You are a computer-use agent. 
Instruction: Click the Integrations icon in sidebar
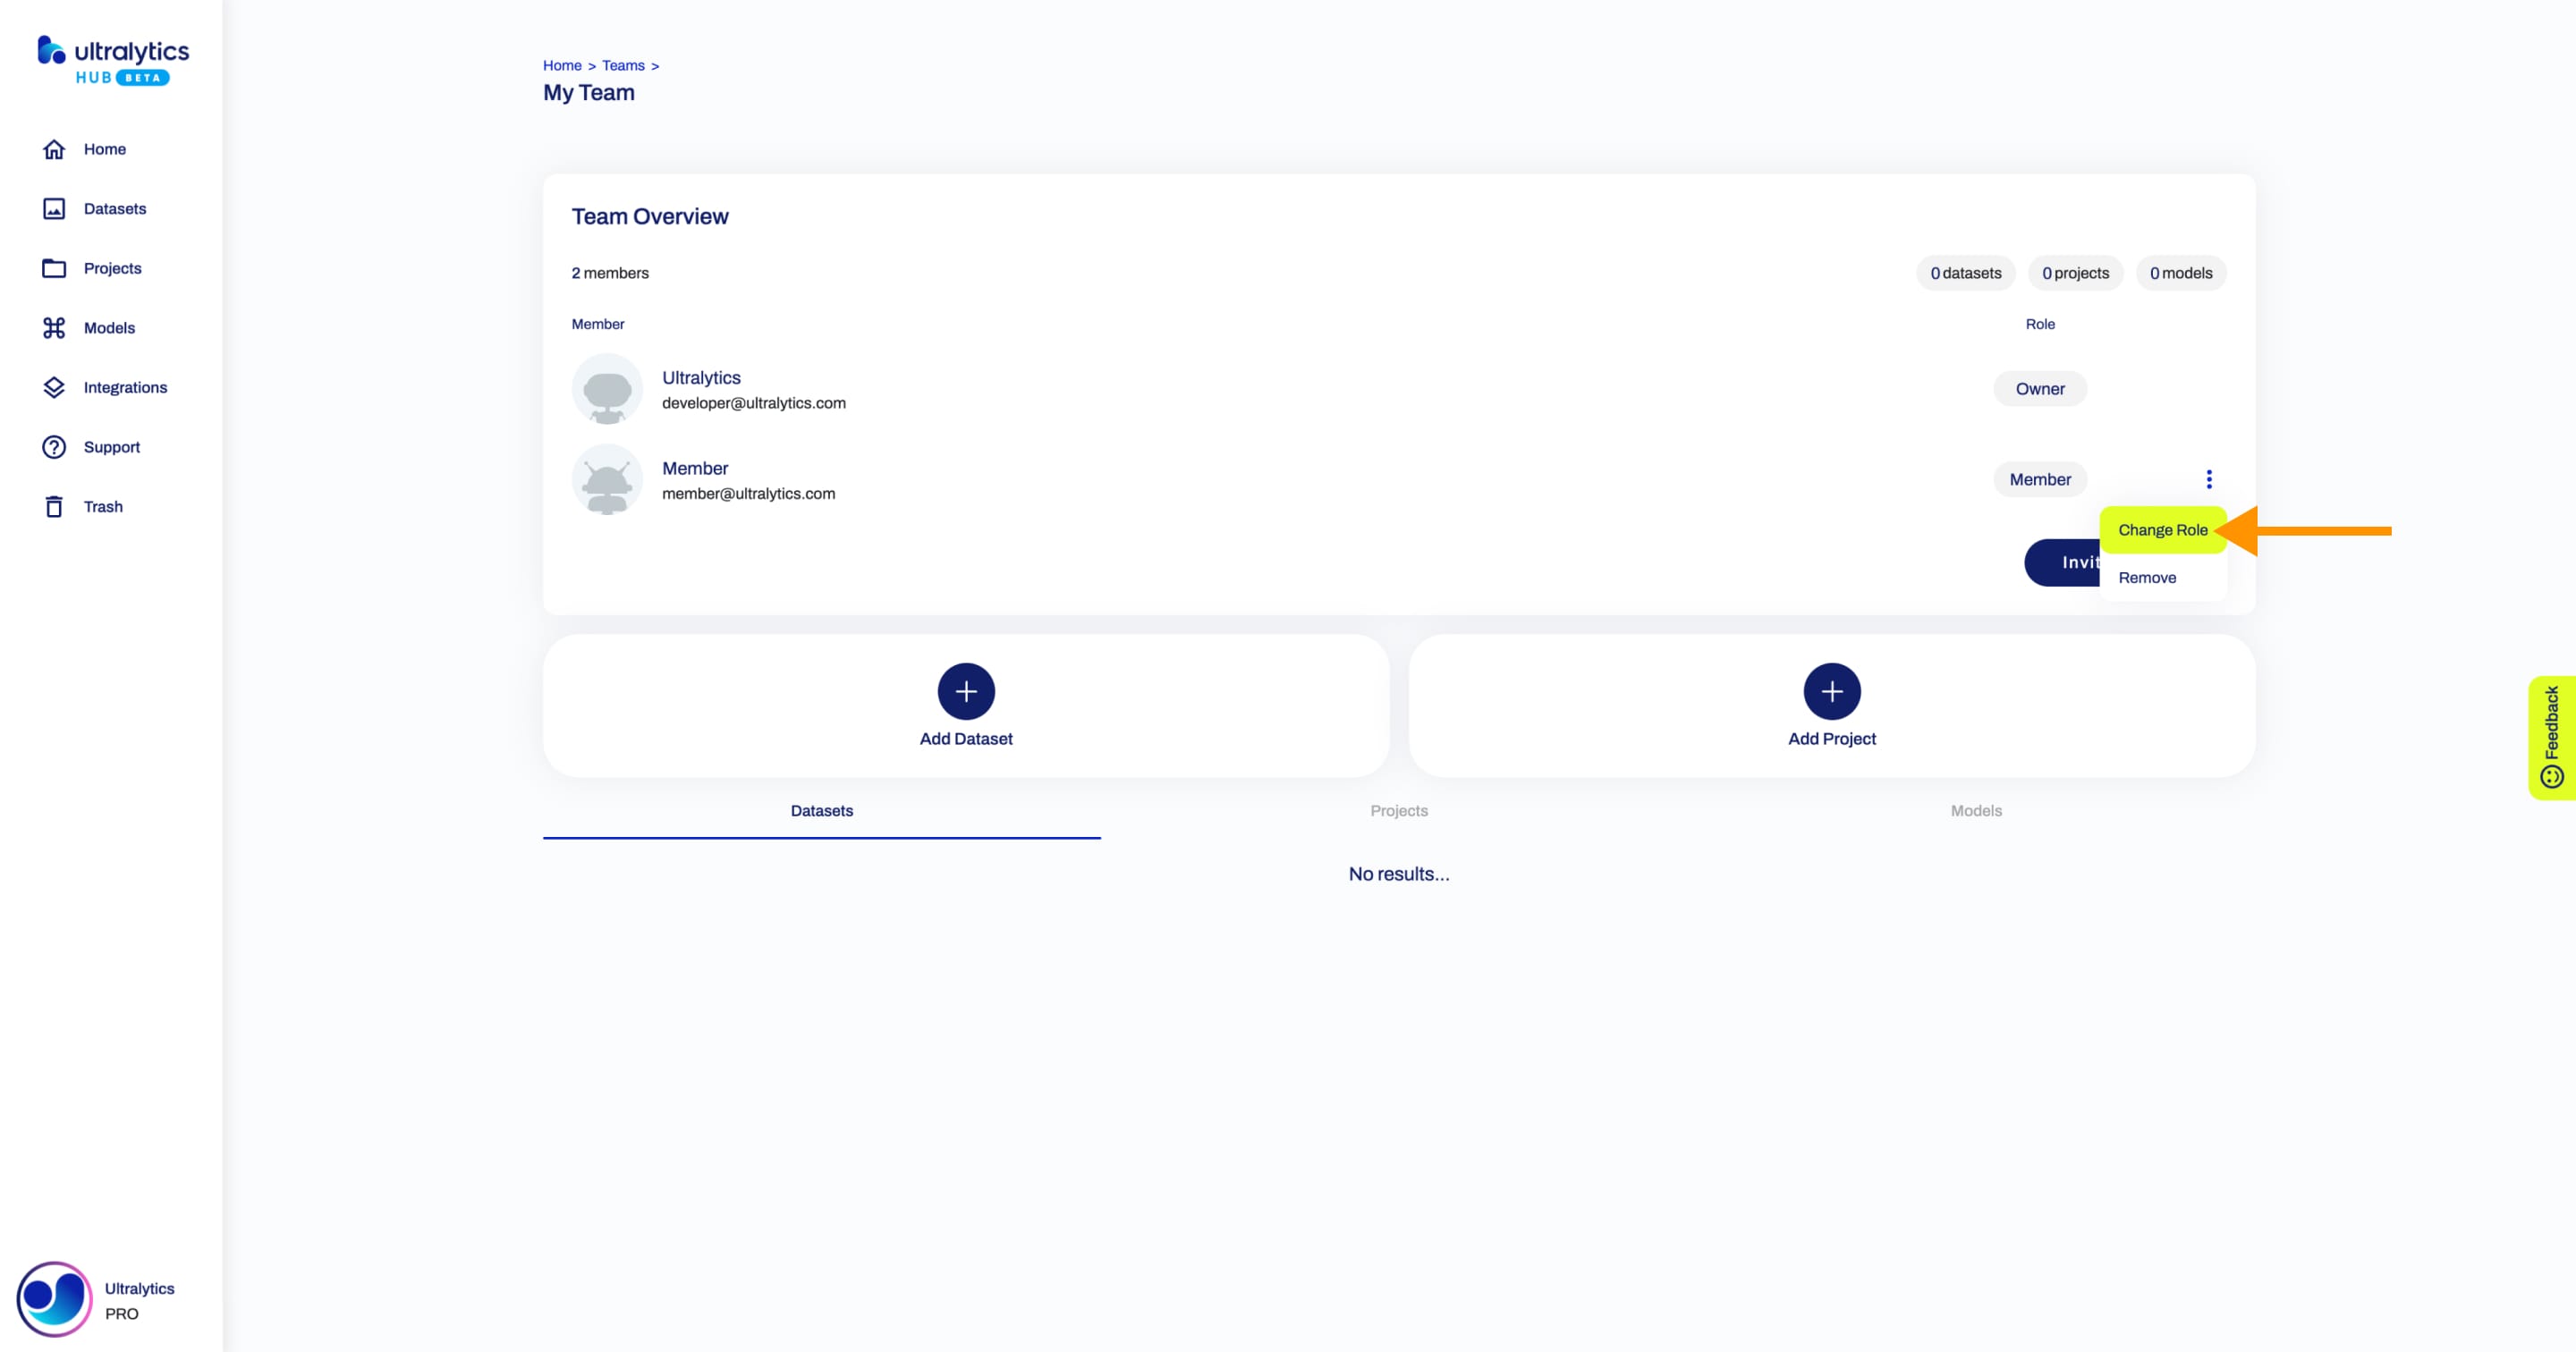(53, 386)
